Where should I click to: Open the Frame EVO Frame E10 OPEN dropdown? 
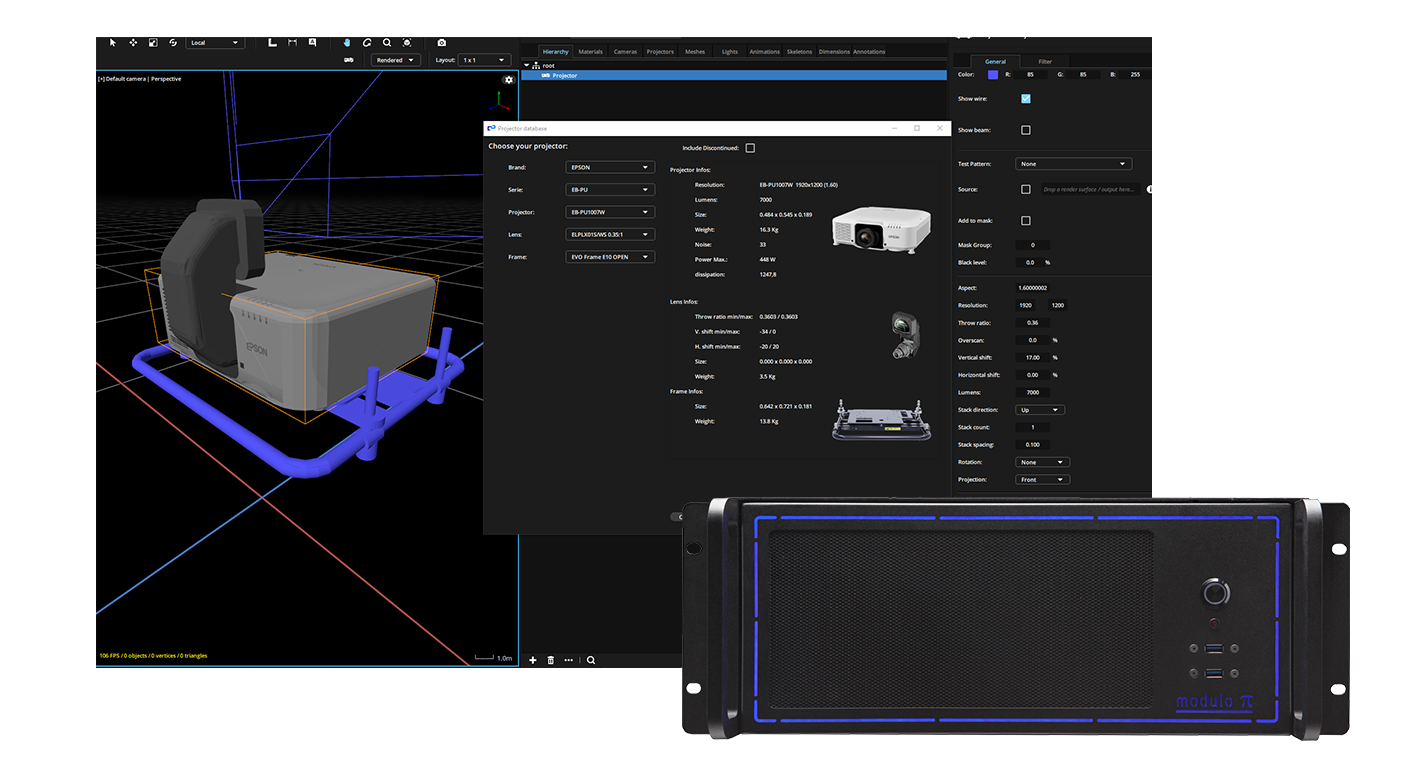click(610, 257)
